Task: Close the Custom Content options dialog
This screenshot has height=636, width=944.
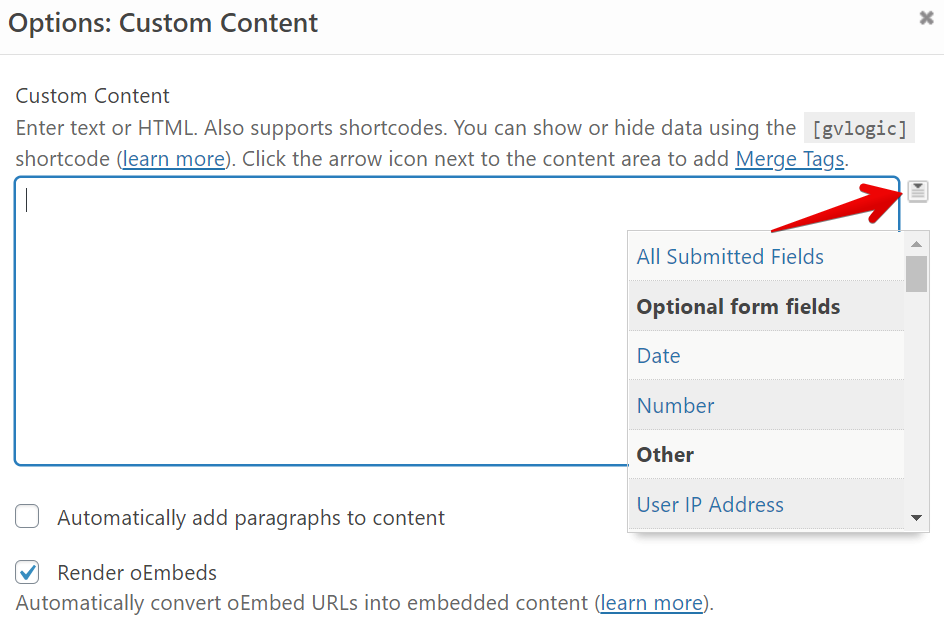Action: coord(926,18)
